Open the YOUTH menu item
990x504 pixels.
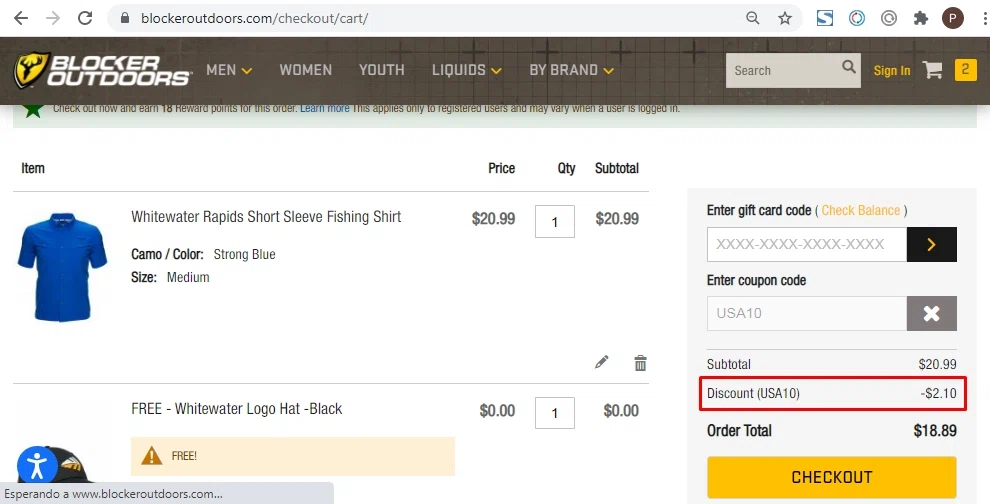pos(382,70)
